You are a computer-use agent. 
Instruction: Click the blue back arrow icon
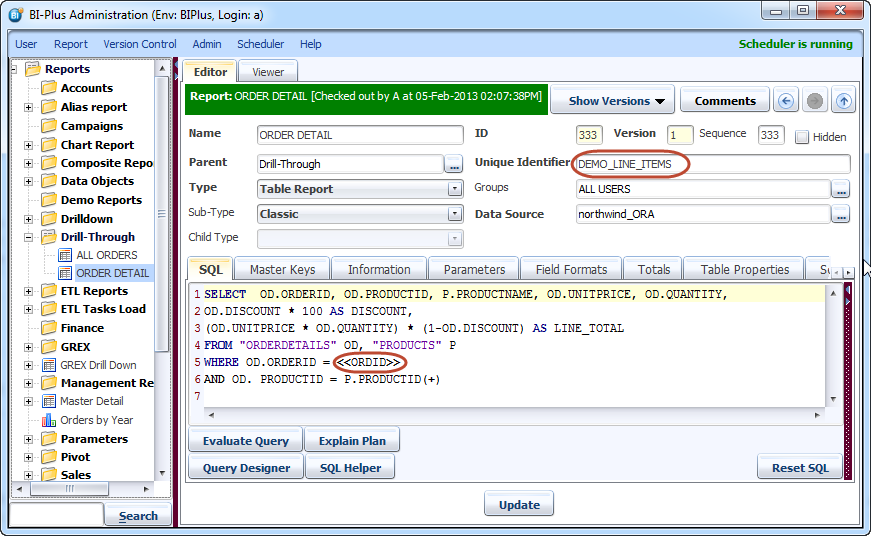(786, 101)
